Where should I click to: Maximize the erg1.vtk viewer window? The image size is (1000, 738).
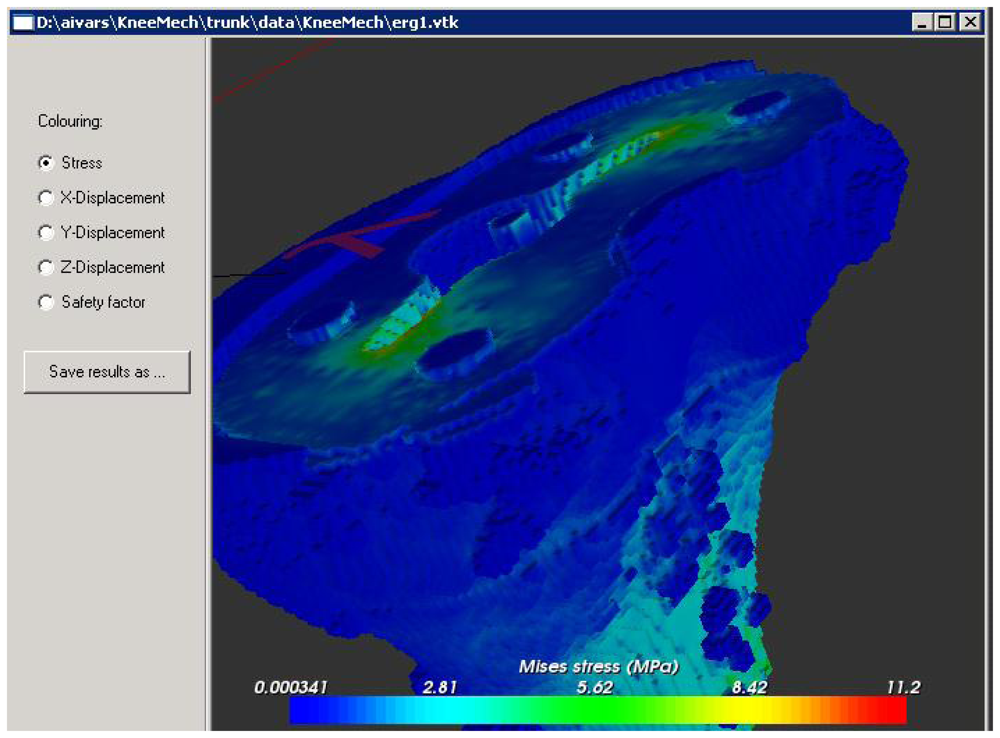pyautogui.click(x=946, y=22)
